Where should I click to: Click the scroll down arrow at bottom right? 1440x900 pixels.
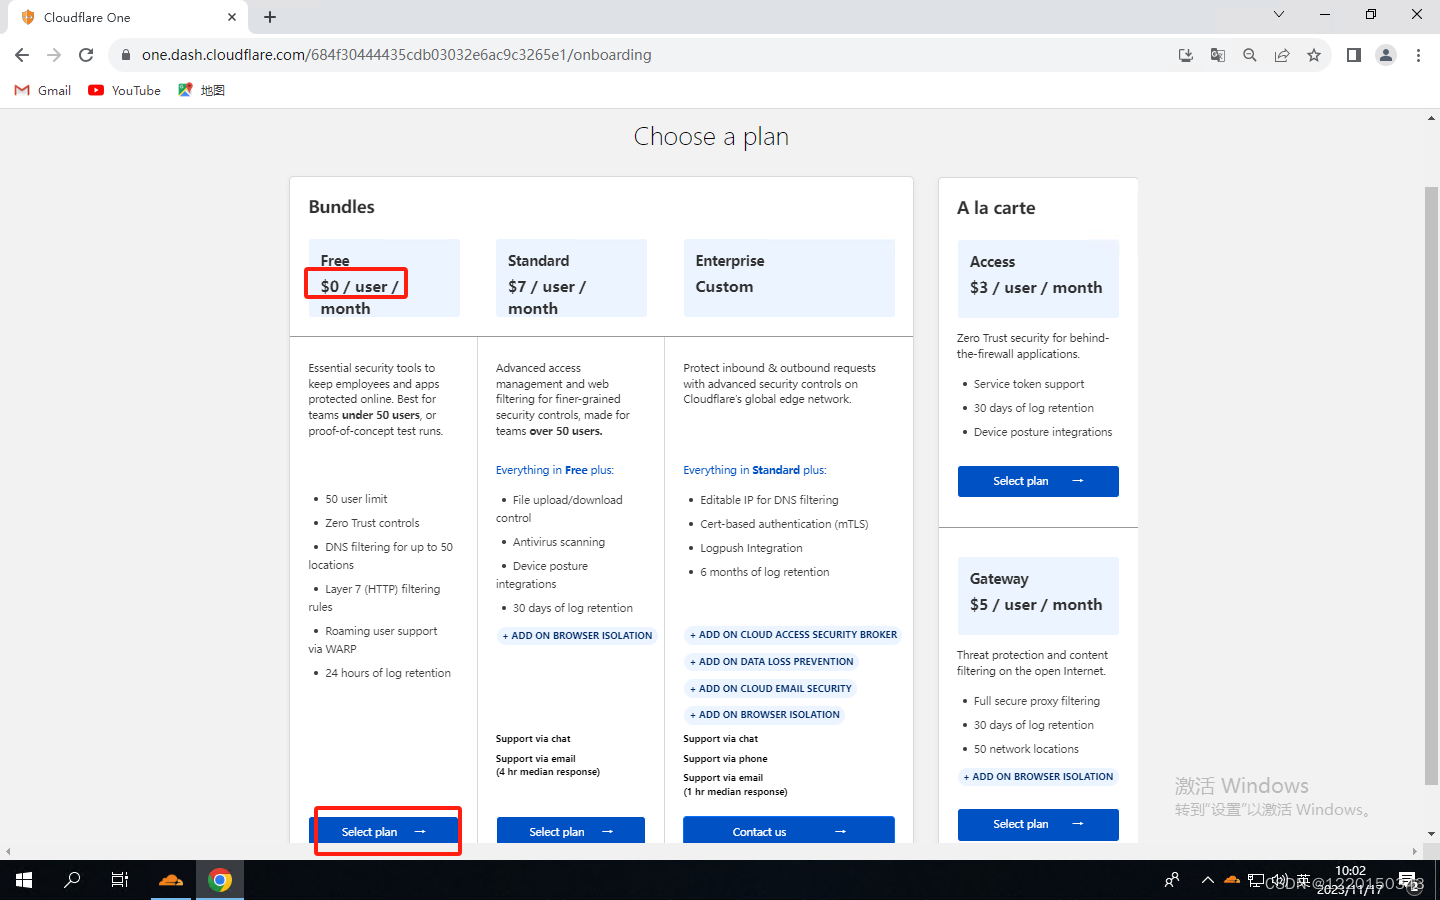[1432, 833]
